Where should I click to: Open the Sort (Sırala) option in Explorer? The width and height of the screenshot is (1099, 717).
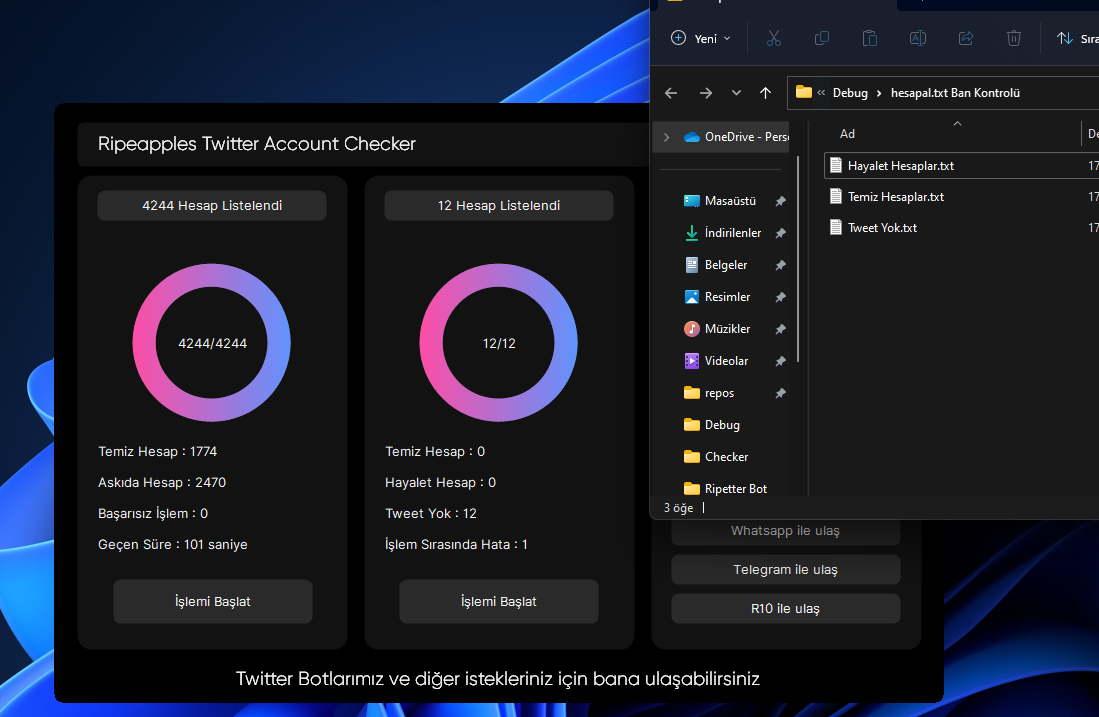(x=1077, y=39)
